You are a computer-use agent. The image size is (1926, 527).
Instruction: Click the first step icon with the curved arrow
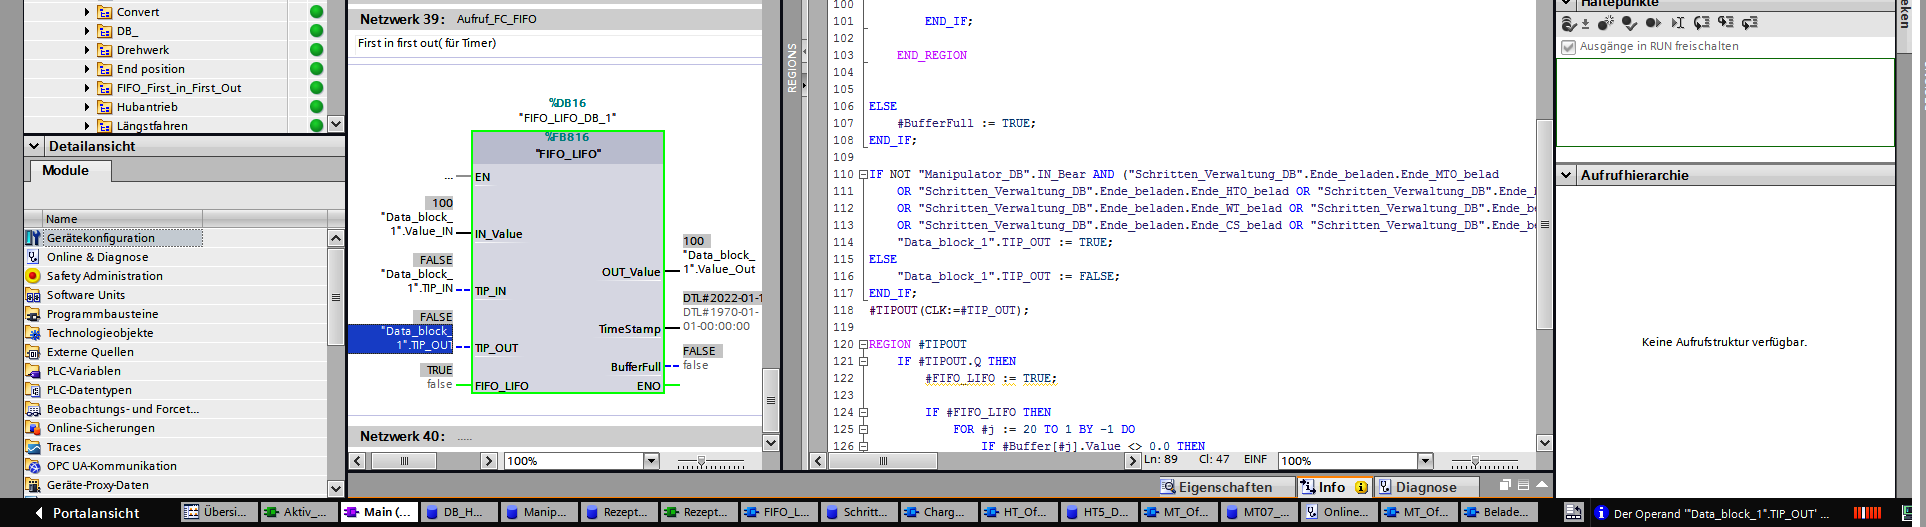1702,23
